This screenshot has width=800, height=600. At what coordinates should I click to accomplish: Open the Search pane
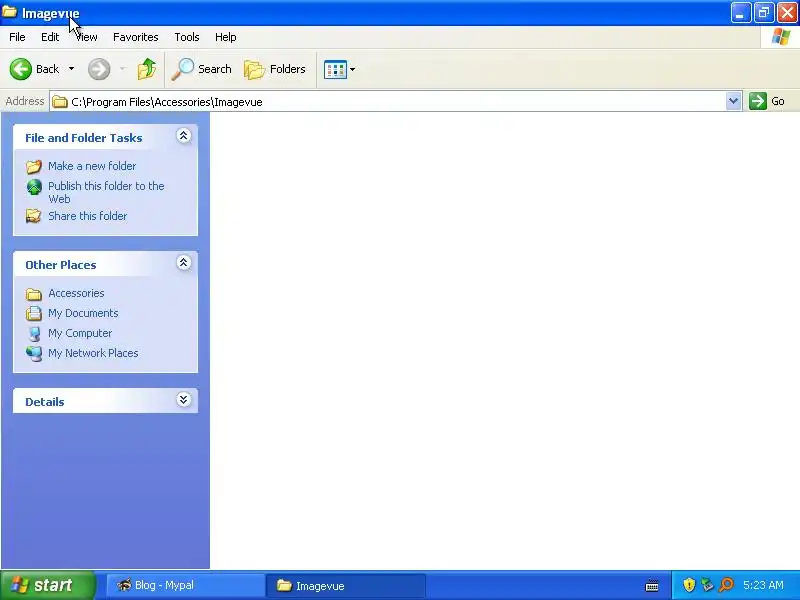pyautogui.click(x=202, y=69)
